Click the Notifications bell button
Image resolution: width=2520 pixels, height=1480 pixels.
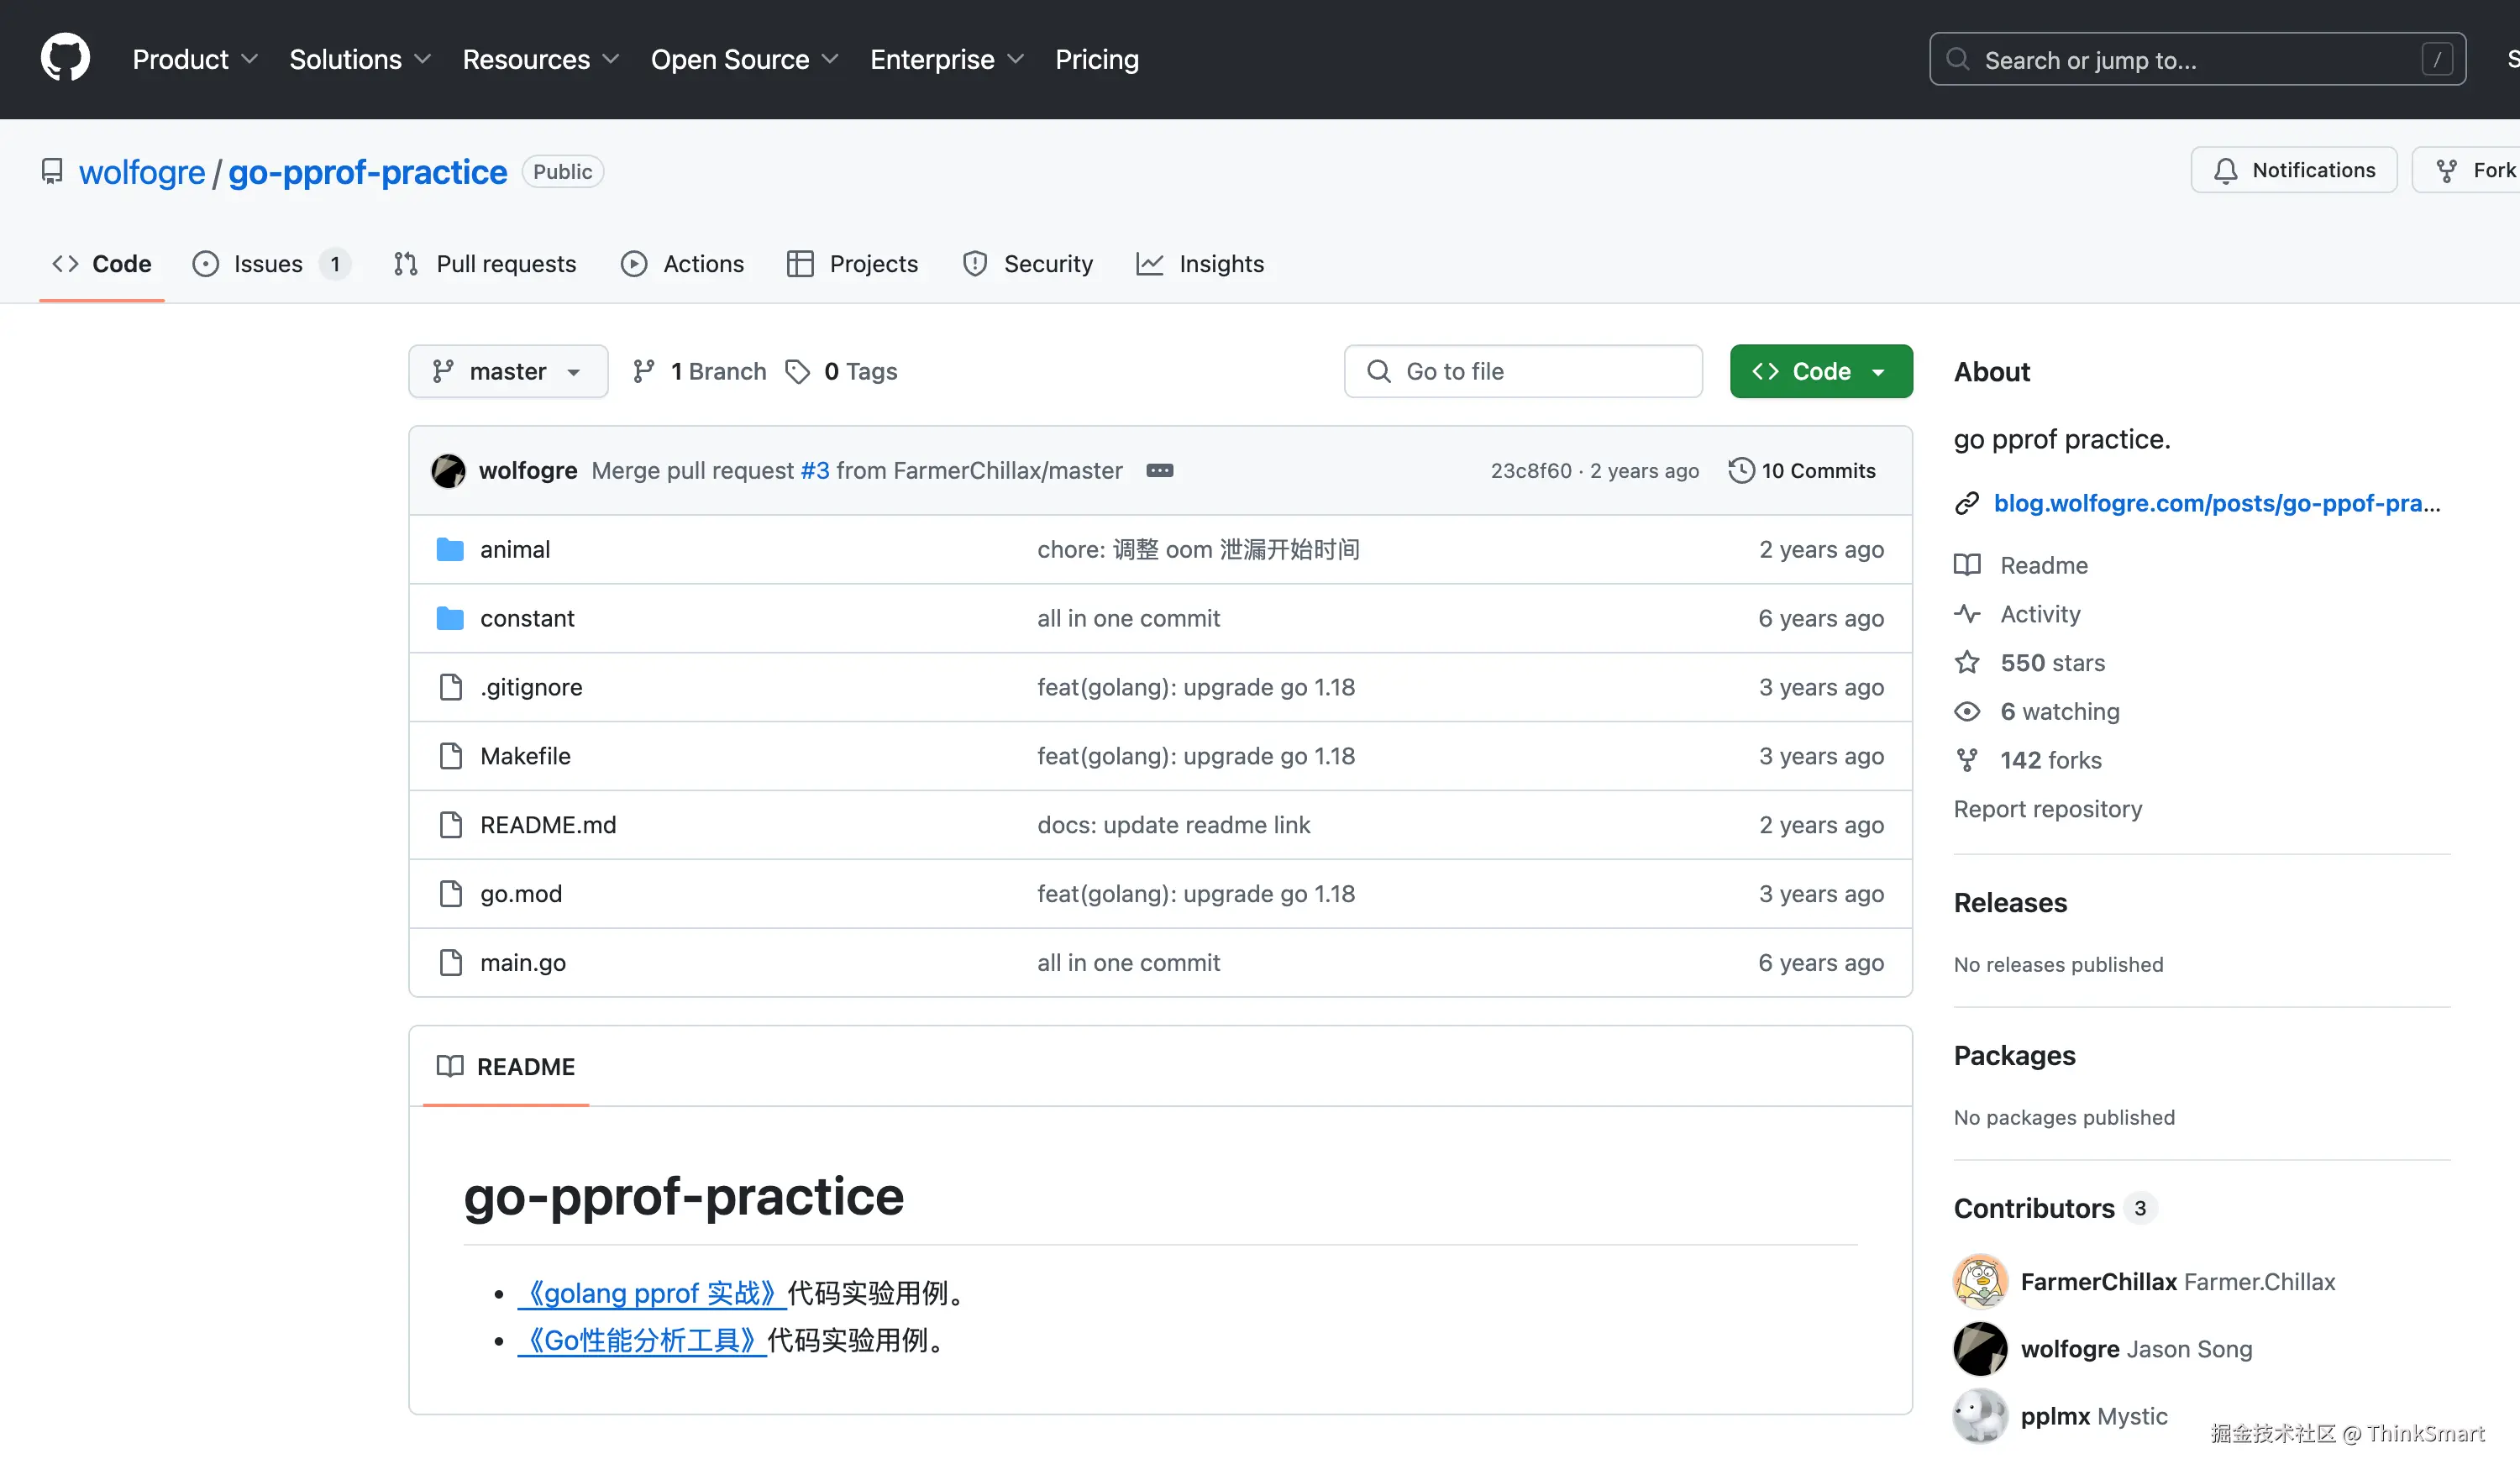pyautogui.click(x=2293, y=170)
